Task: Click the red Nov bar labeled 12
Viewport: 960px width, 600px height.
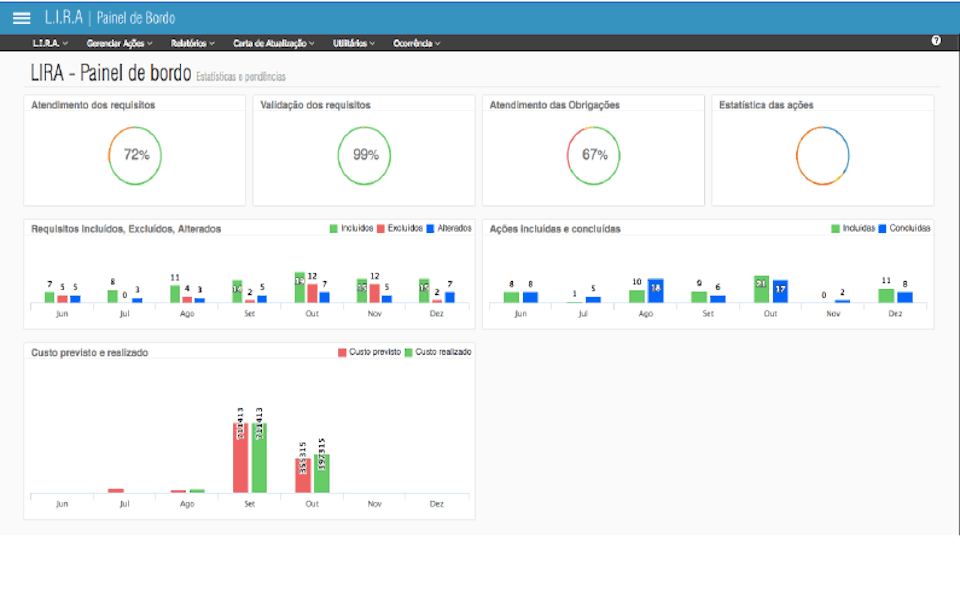Action: point(374,293)
